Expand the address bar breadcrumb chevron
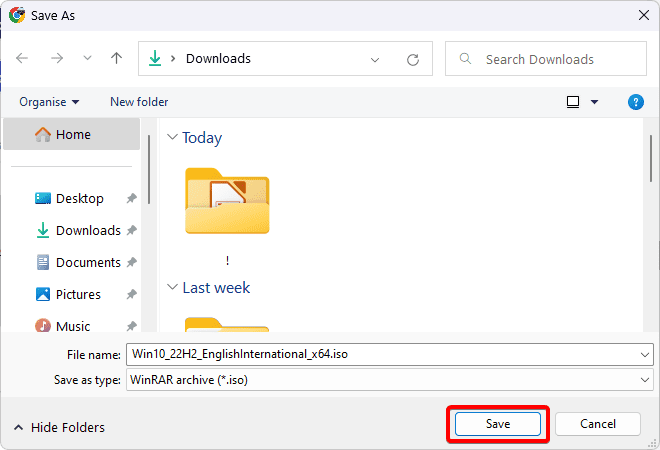This screenshot has height=450, width=660. coord(173,59)
